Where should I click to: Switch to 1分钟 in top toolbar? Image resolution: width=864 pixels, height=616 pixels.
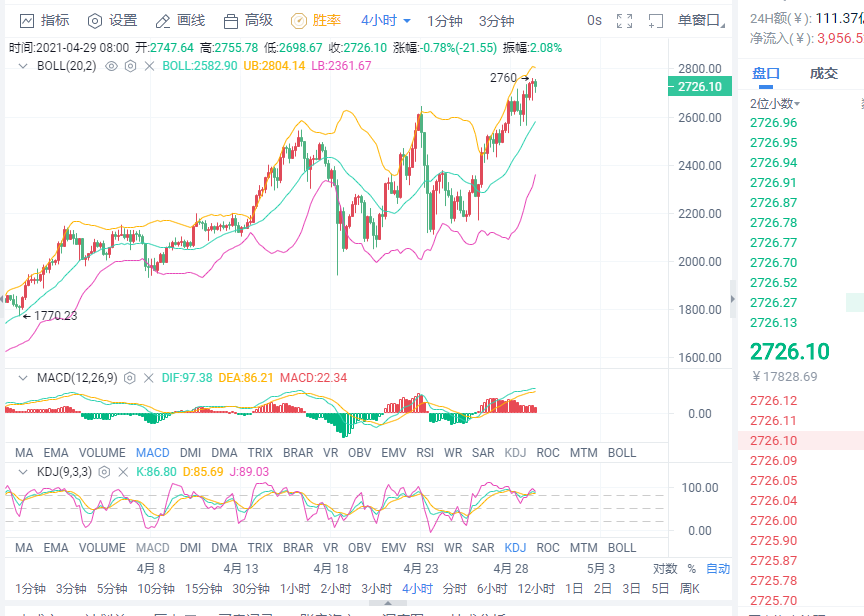pyautogui.click(x=444, y=20)
